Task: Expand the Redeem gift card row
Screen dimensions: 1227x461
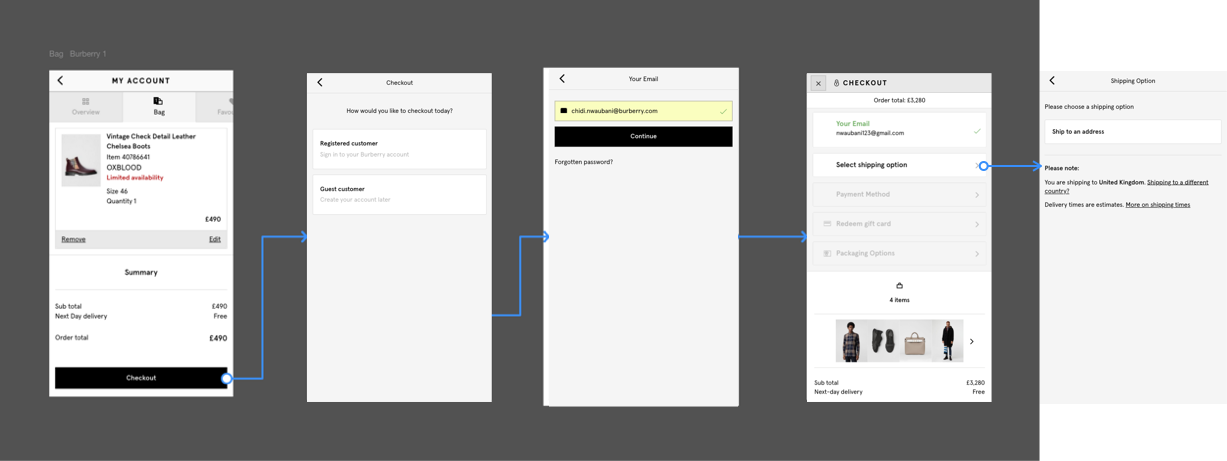Action: [899, 224]
